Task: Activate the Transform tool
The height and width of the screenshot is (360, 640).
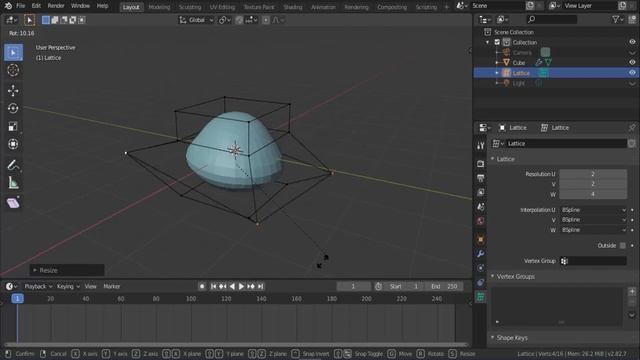Action: (x=13, y=144)
